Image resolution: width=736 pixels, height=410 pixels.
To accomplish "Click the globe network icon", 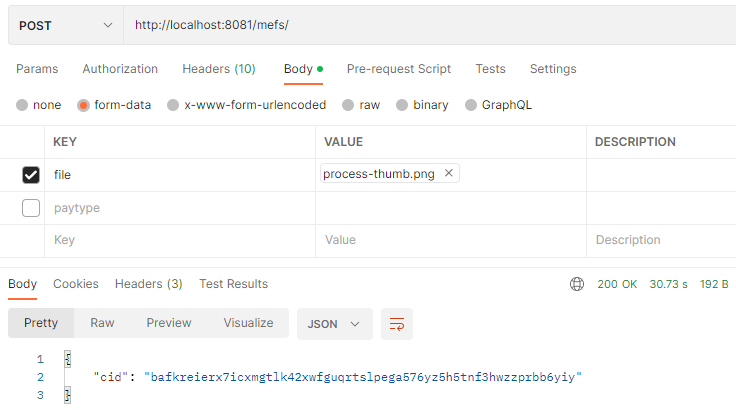I will [x=577, y=284].
